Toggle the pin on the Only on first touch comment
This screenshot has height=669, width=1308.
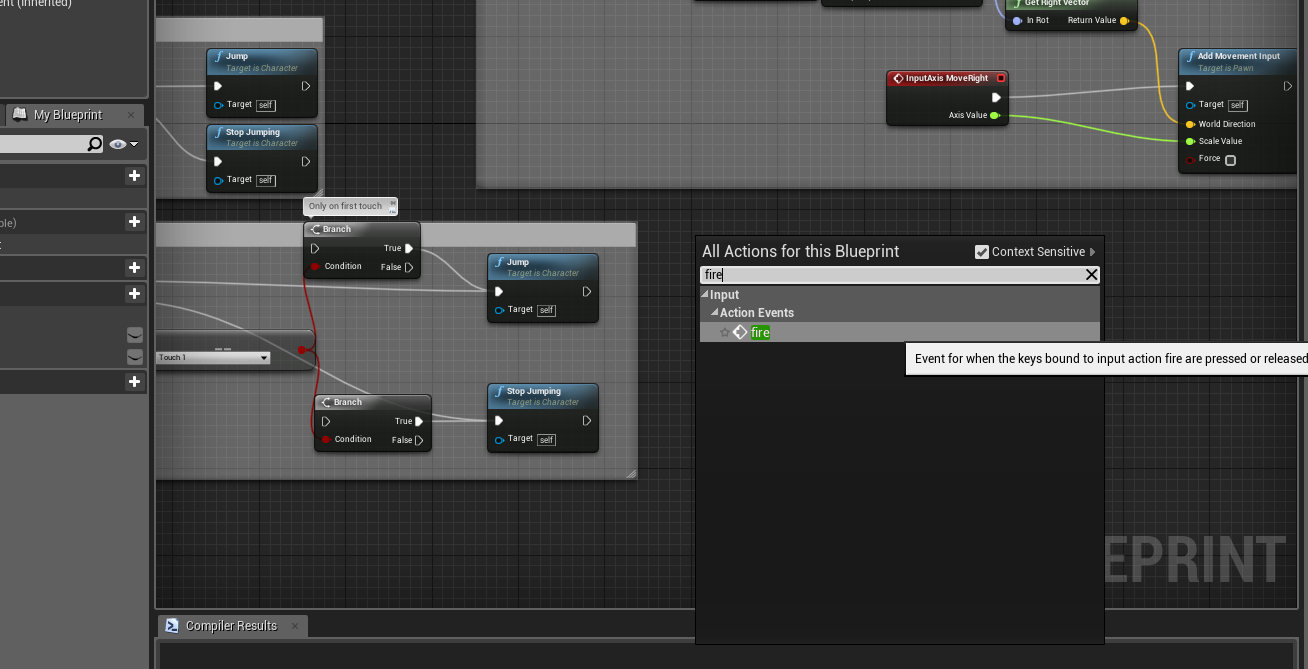tap(390, 205)
